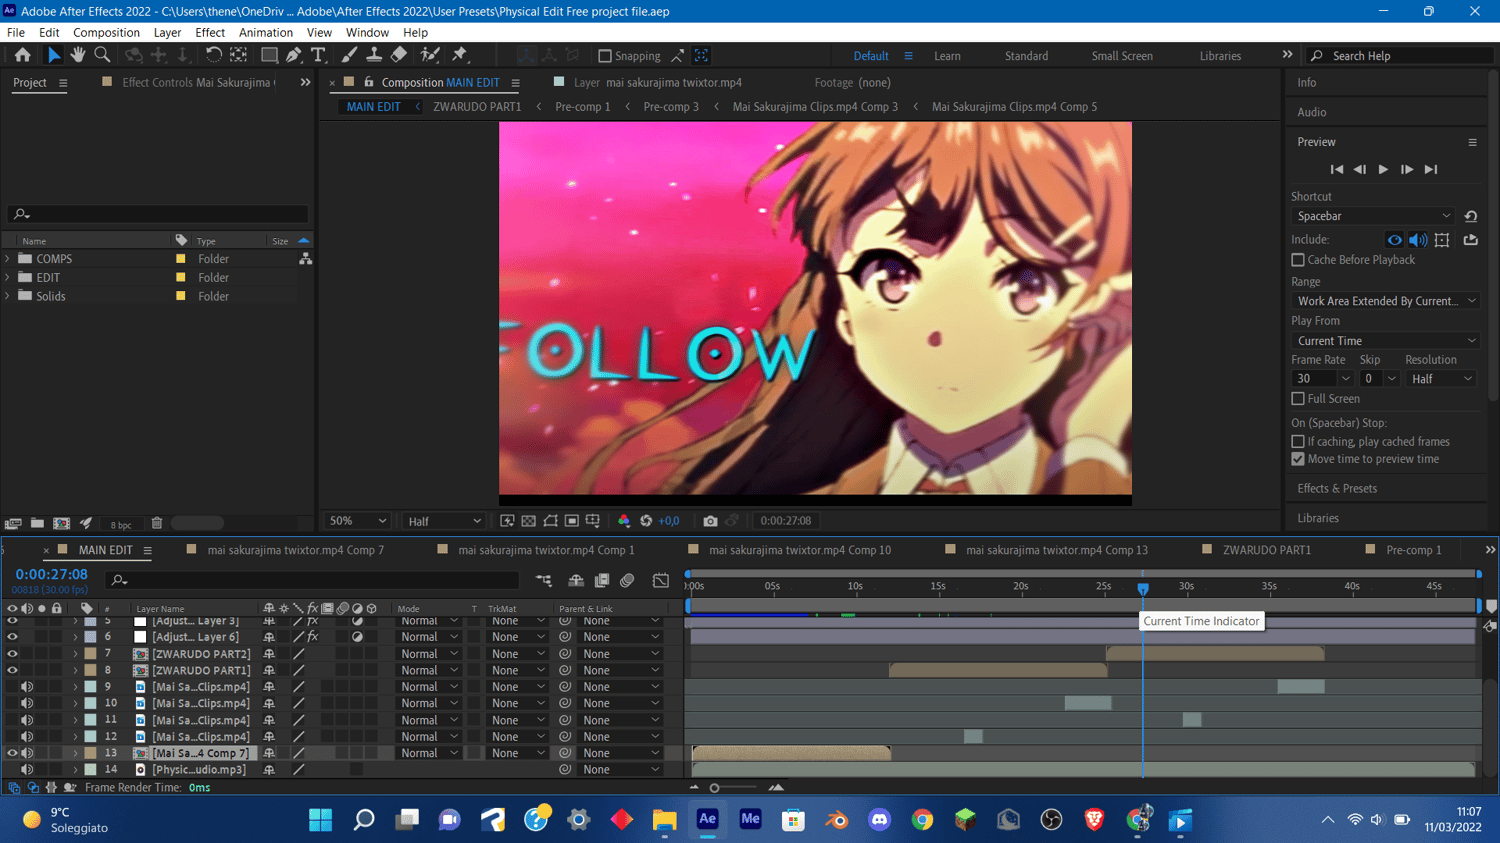Screen dimensions: 1500x843
Task: Open the Effect menu
Action: (210, 33)
